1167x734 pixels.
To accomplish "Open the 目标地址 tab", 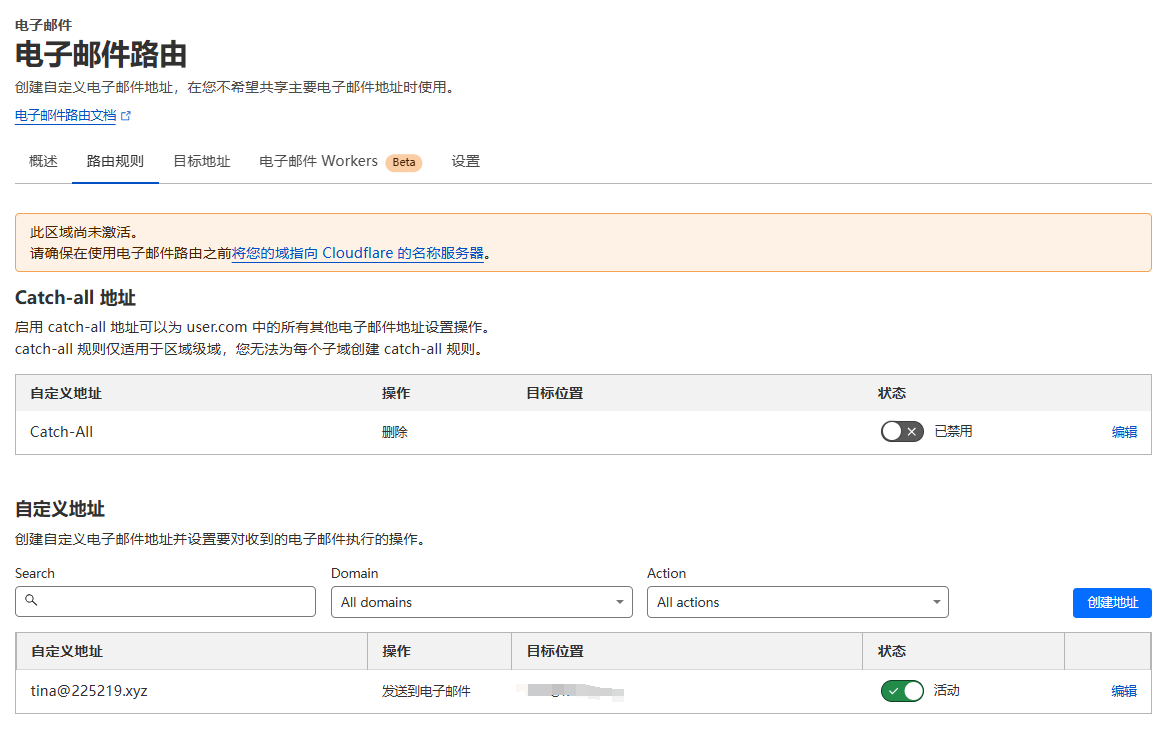I will 201,161.
